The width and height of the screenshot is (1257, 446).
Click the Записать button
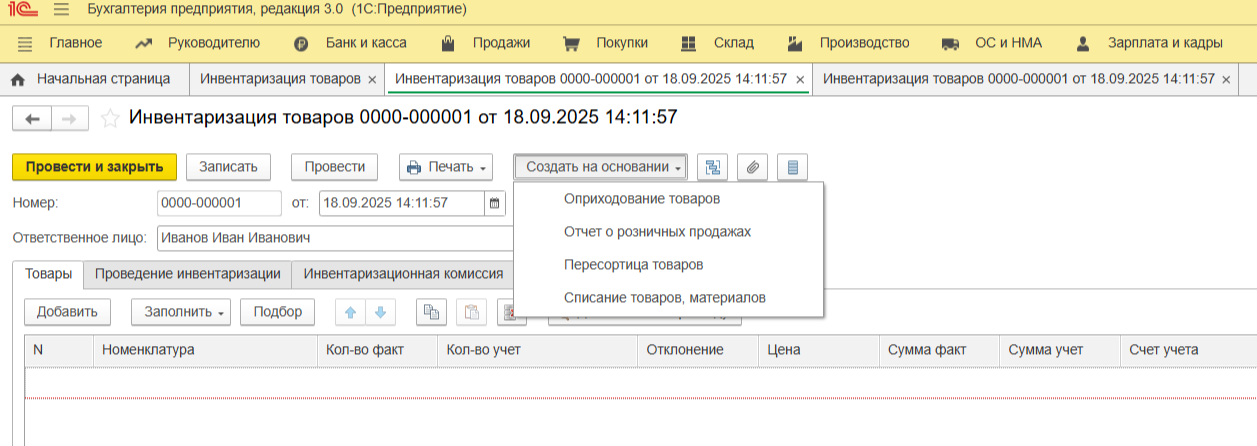[x=229, y=167]
